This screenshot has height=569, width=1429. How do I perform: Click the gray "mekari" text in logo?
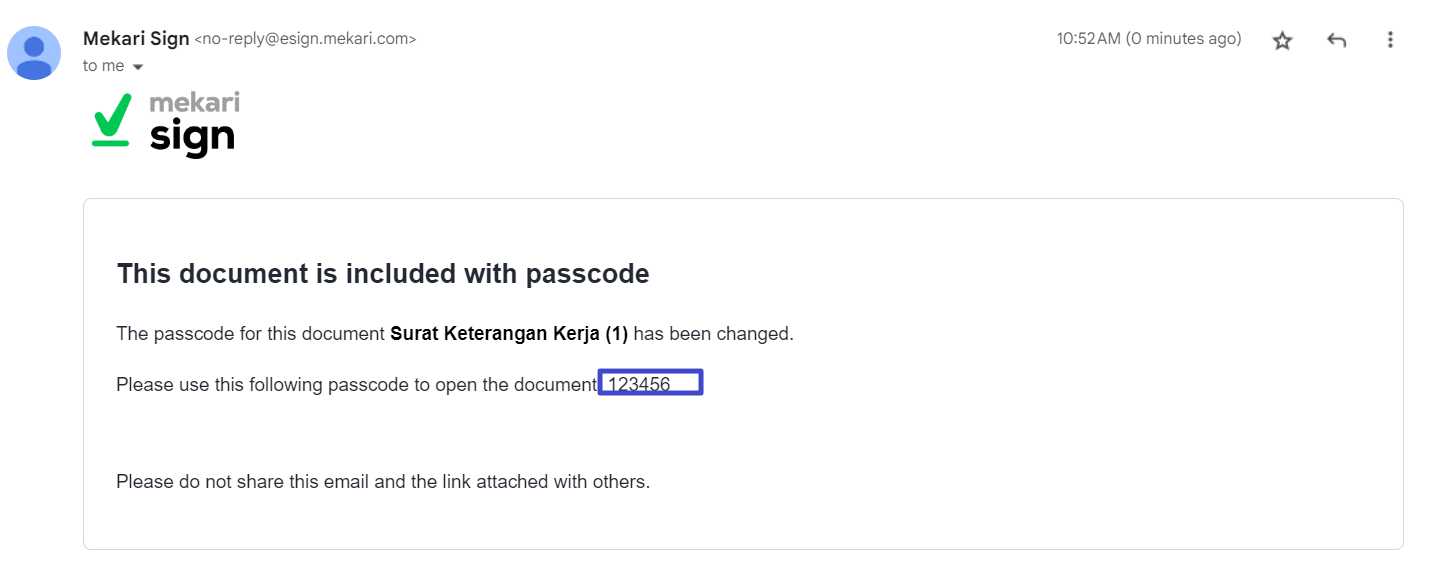tap(194, 102)
